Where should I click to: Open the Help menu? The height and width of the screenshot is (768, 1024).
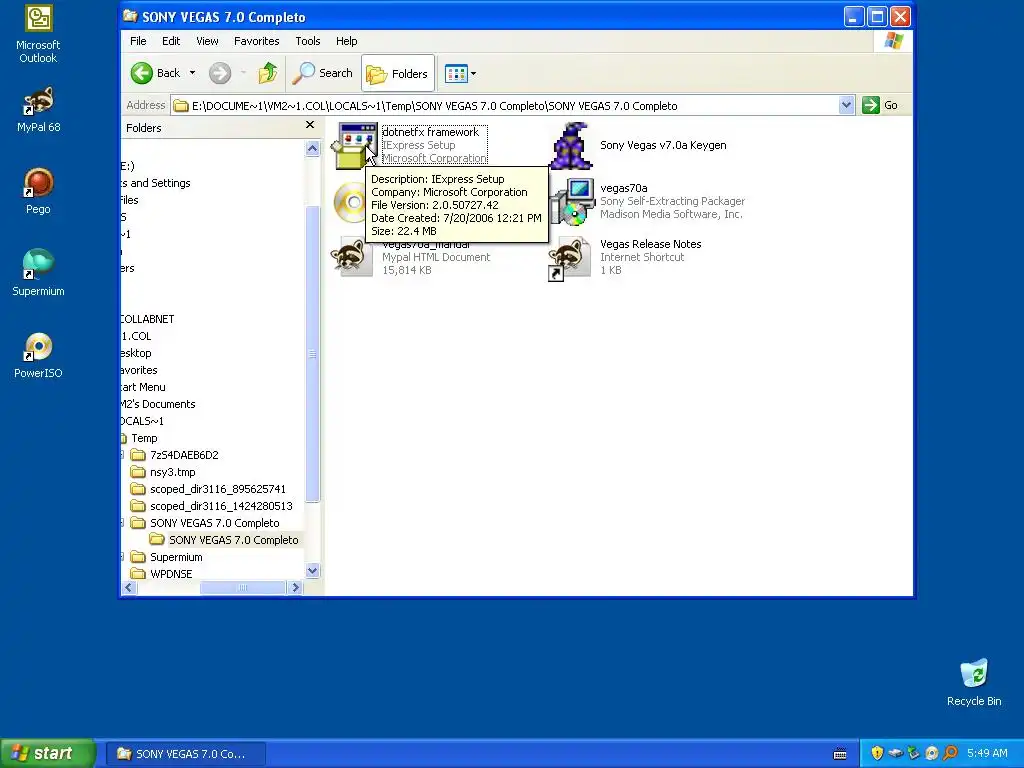347,41
